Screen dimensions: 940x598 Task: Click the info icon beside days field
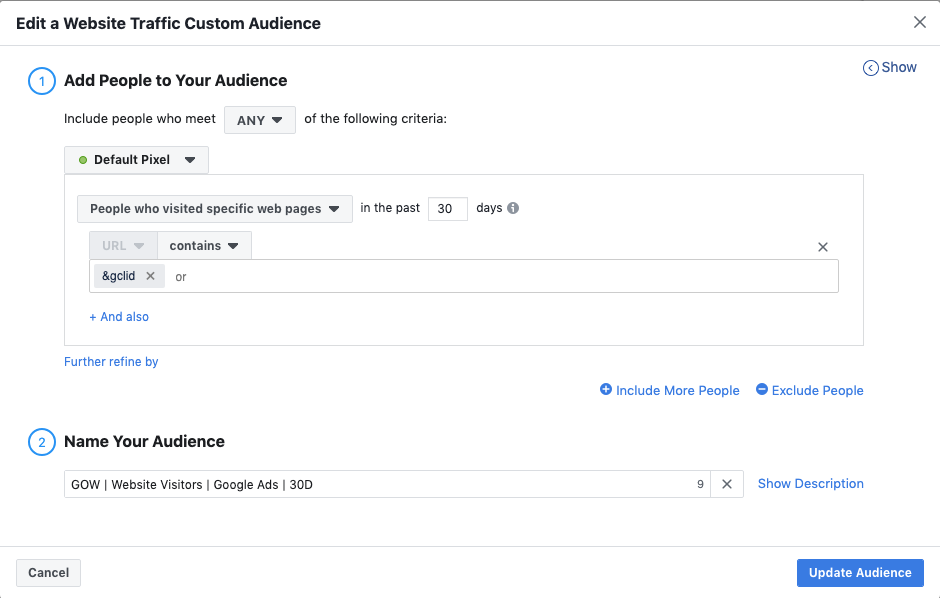click(x=513, y=208)
